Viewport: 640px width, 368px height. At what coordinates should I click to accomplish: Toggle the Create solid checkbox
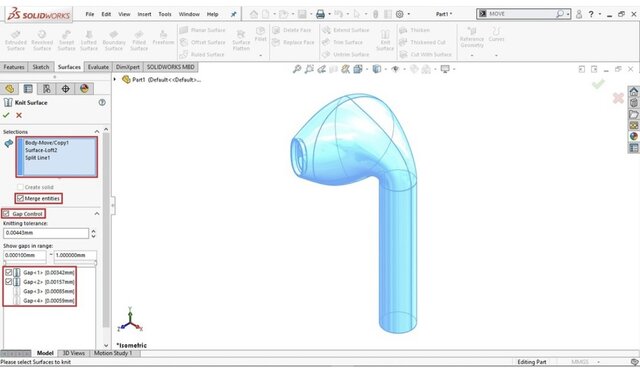(20, 187)
